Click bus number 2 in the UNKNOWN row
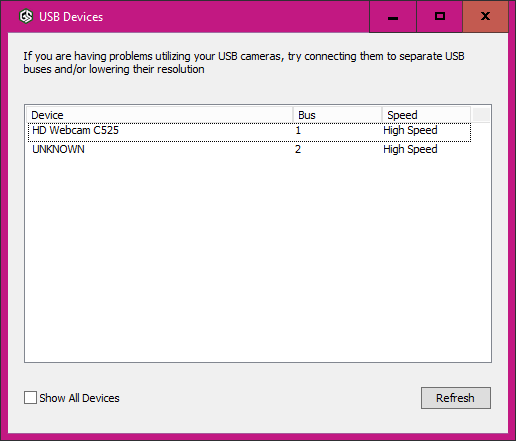This screenshot has height=441, width=516. point(298,149)
